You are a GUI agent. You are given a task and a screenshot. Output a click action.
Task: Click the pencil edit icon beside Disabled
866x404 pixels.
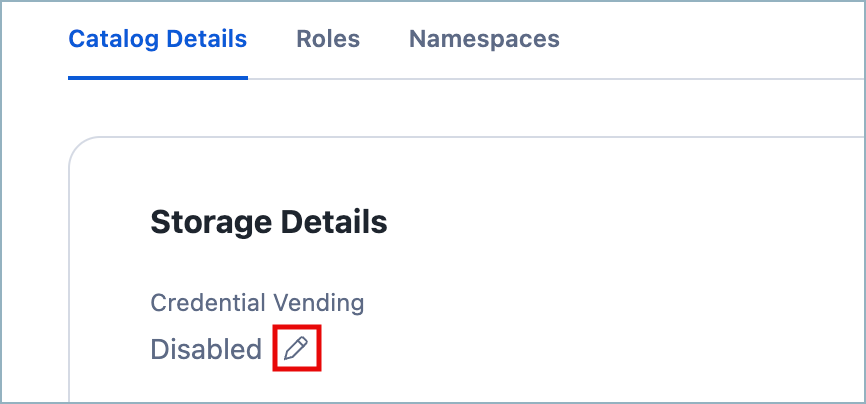296,349
